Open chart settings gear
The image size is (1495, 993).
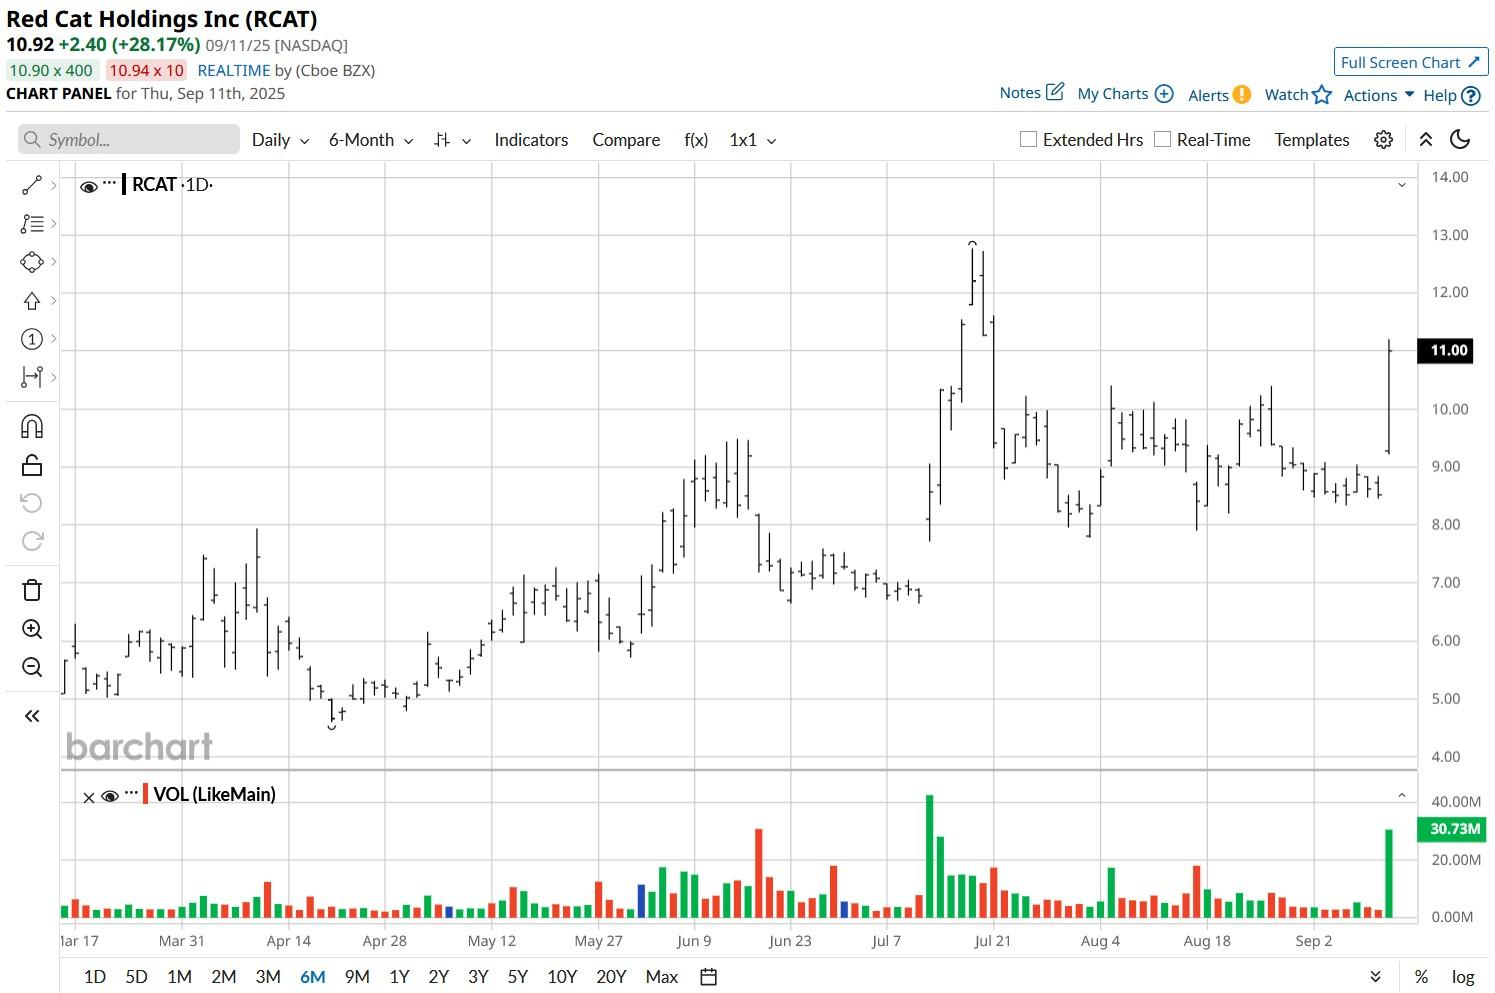1383,140
